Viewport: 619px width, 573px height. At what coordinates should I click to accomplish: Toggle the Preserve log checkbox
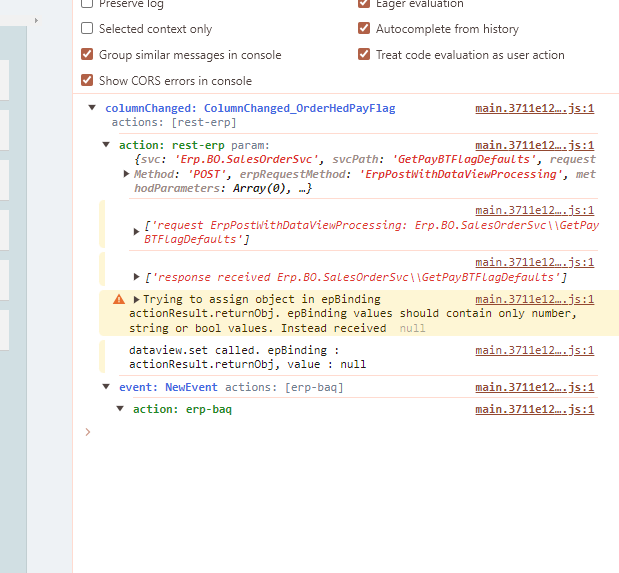coord(87,3)
